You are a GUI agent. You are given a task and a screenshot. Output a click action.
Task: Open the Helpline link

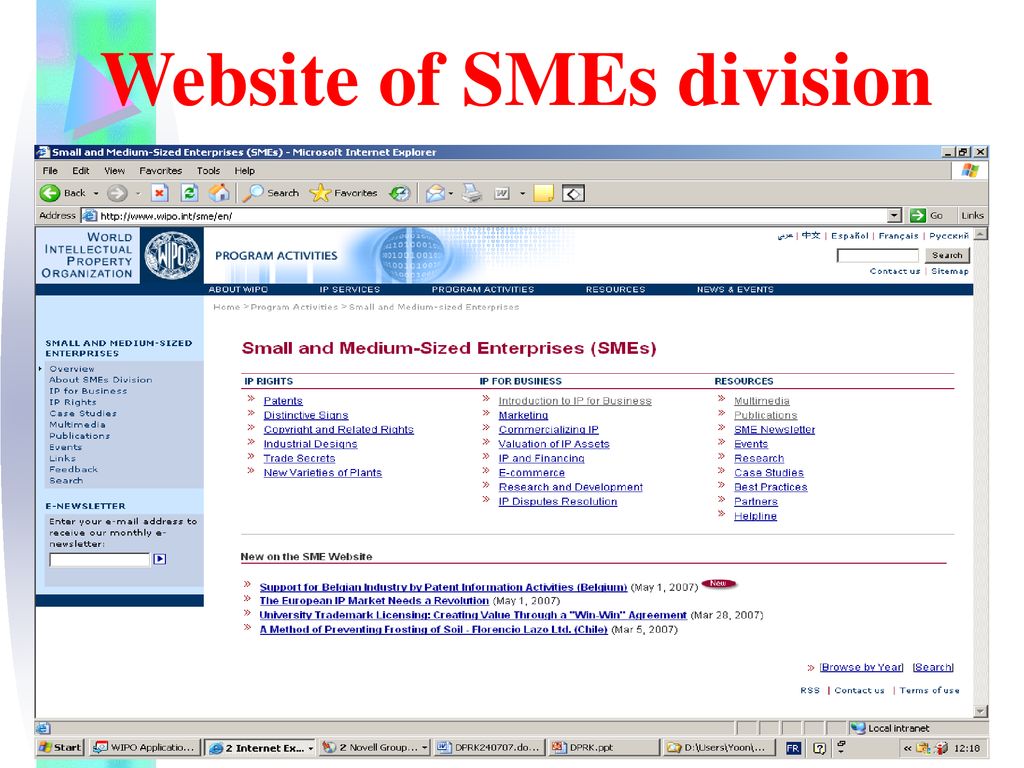click(756, 516)
